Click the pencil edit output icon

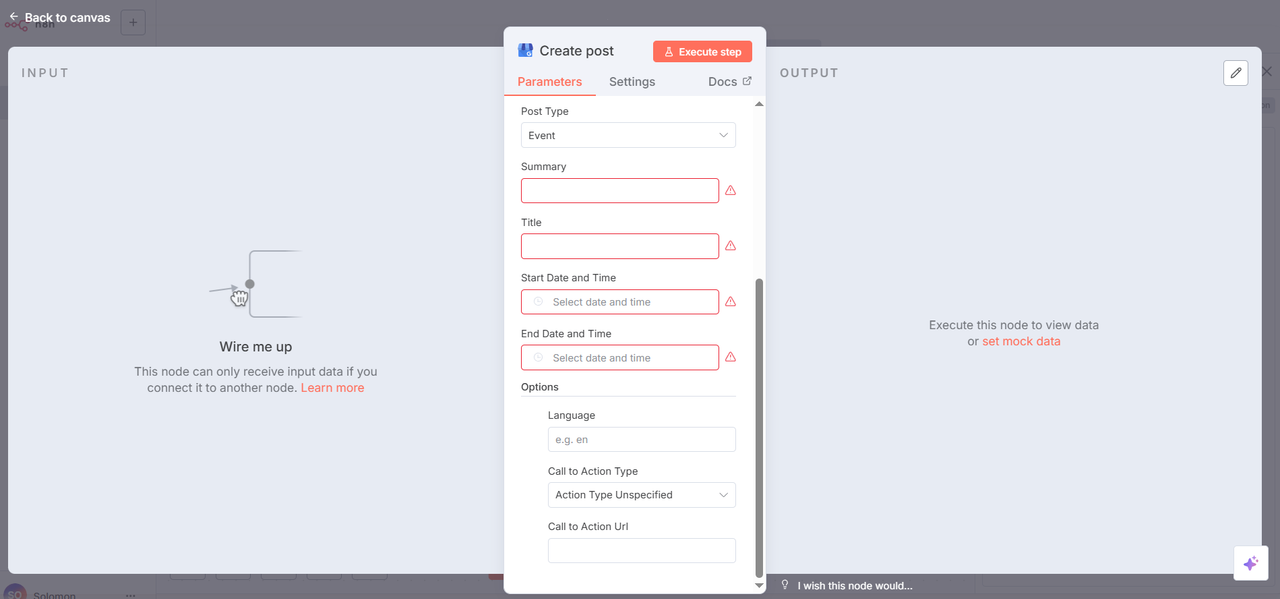coord(1236,73)
